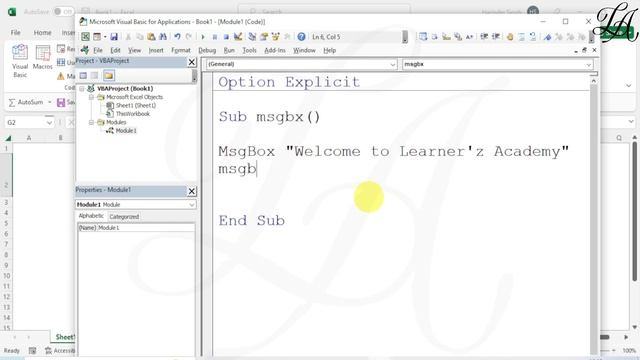Screen dimensions: 640x360
Task: Click Macros button in Excel ribbon
Action: (x=42, y=58)
